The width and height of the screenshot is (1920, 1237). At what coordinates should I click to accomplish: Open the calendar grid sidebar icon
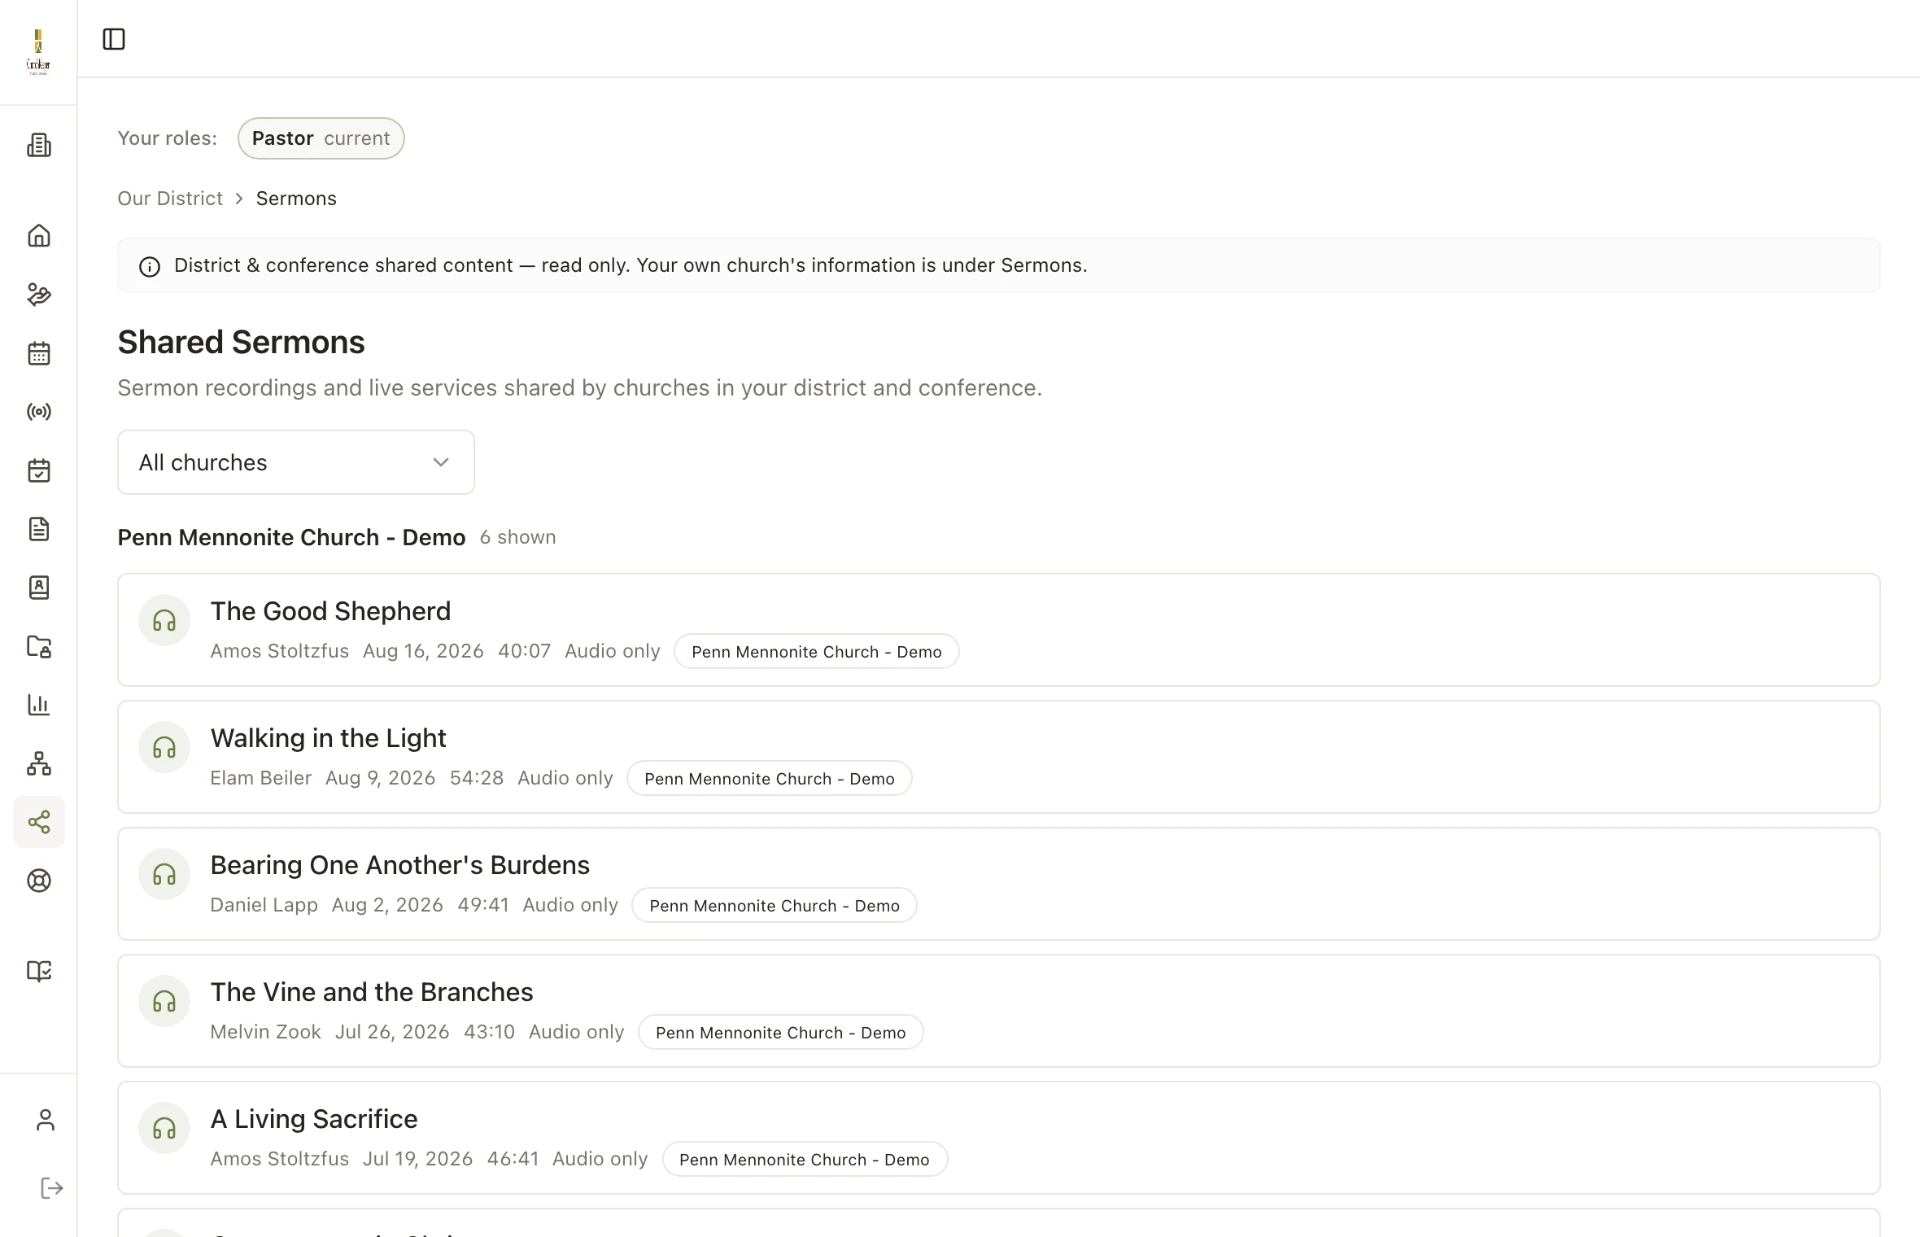[39, 353]
